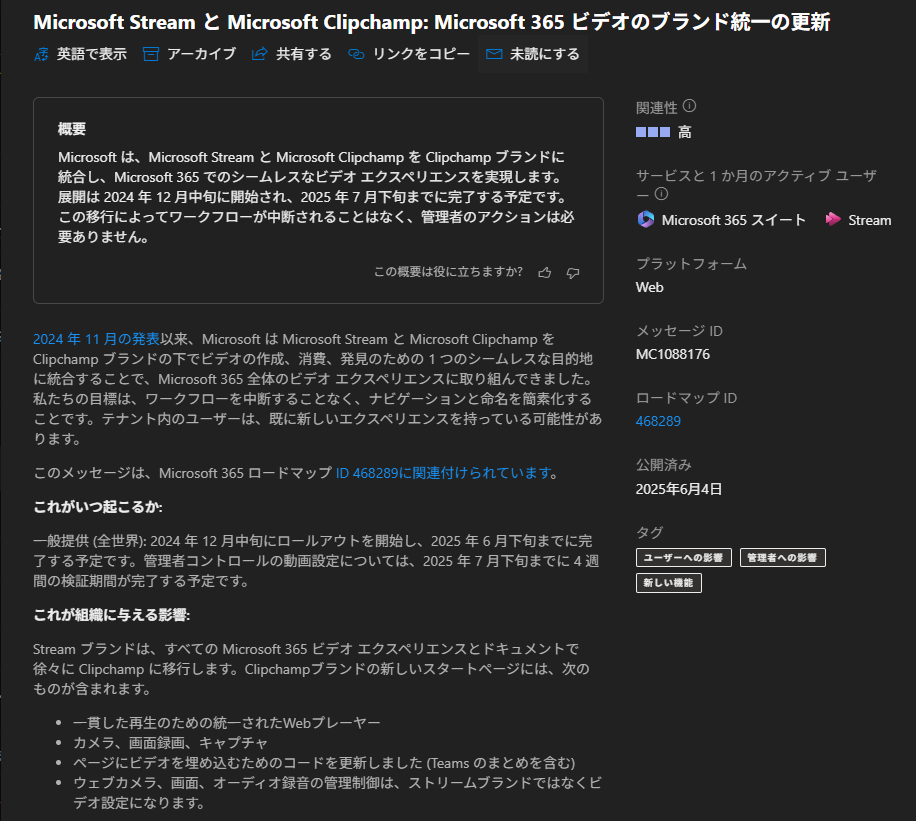The image size is (916, 821).
Task: Click the Stream logo icon
Action: pos(833,220)
